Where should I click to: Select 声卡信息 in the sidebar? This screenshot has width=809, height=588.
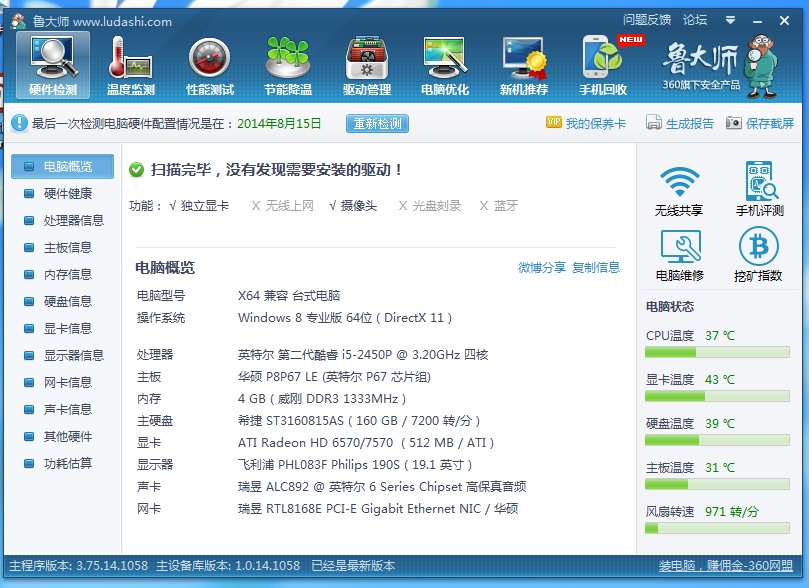click(62, 410)
